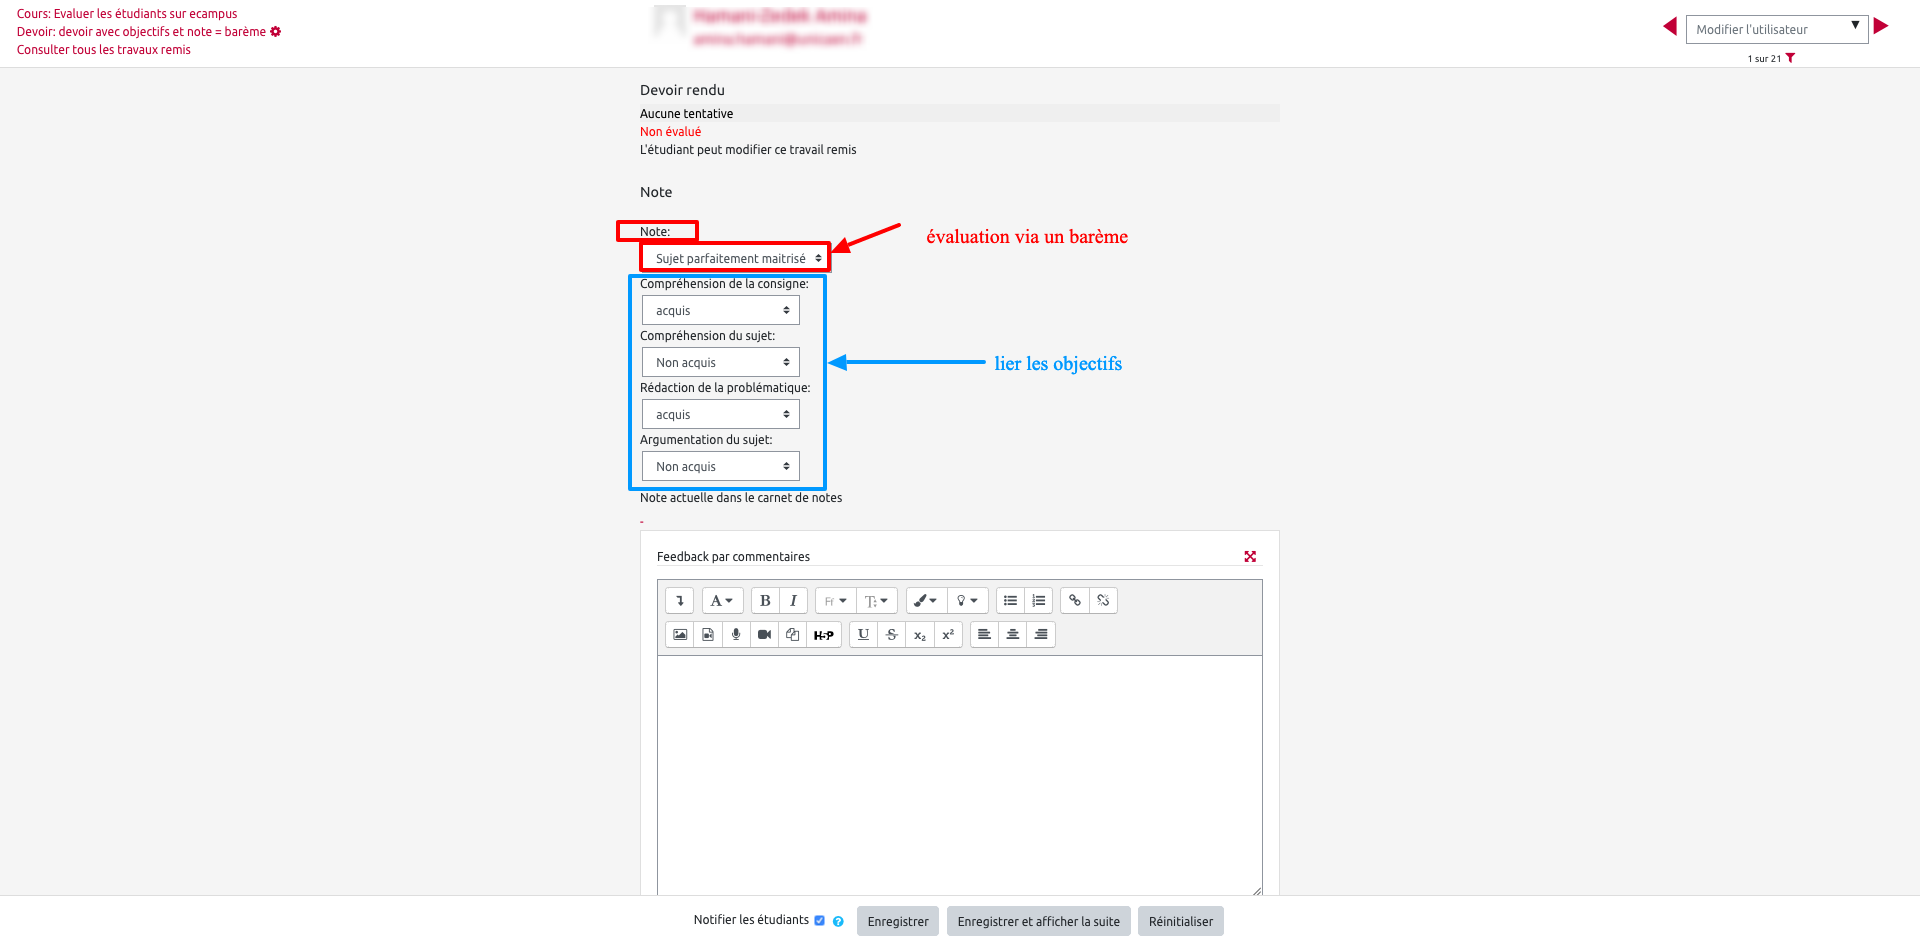Image resolution: width=1920 pixels, height=943 pixels.
Task: Click the microphone record audio icon
Action: pos(736,635)
